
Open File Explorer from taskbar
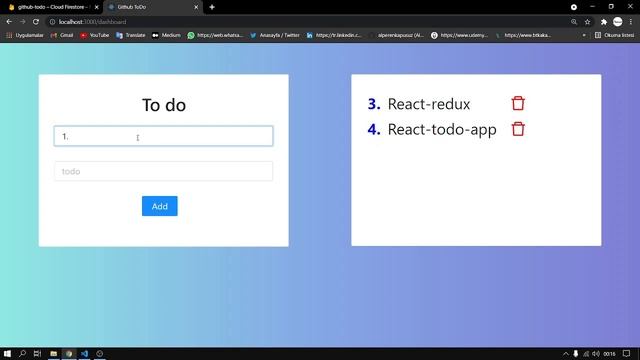[53, 353]
